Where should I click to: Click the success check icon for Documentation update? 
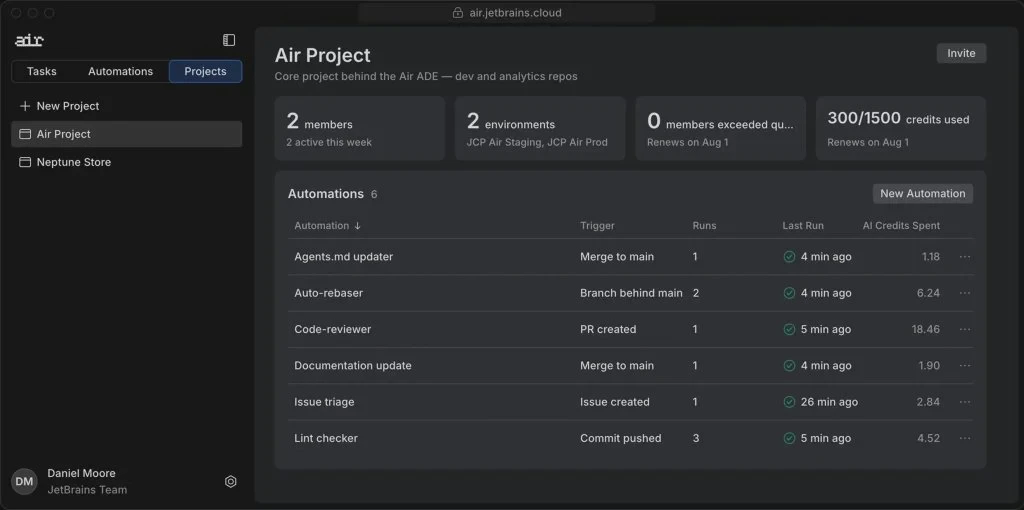pos(789,366)
